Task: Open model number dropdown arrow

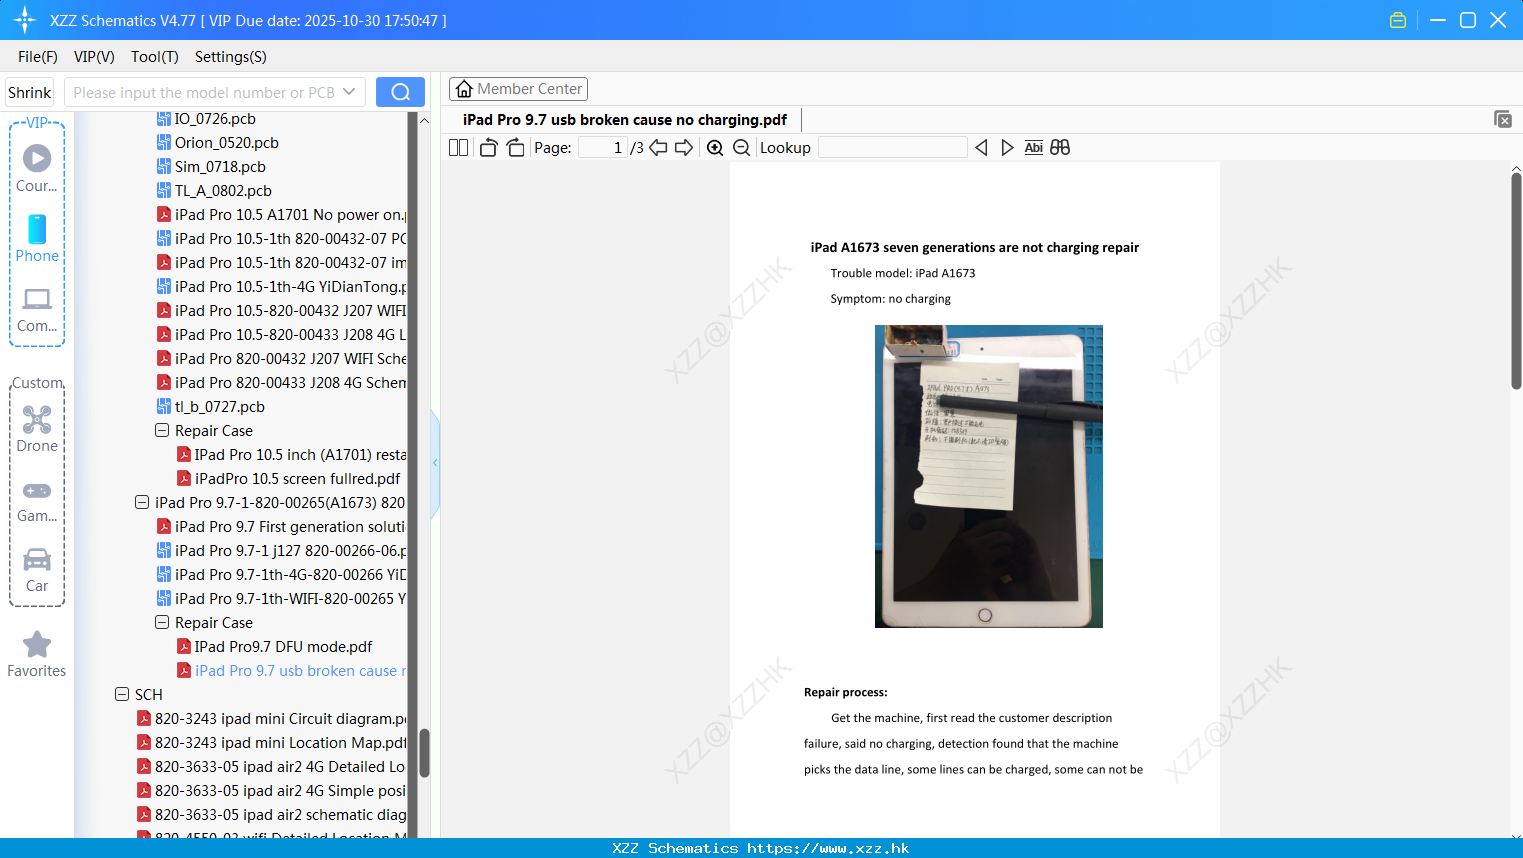Action: tap(349, 92)
